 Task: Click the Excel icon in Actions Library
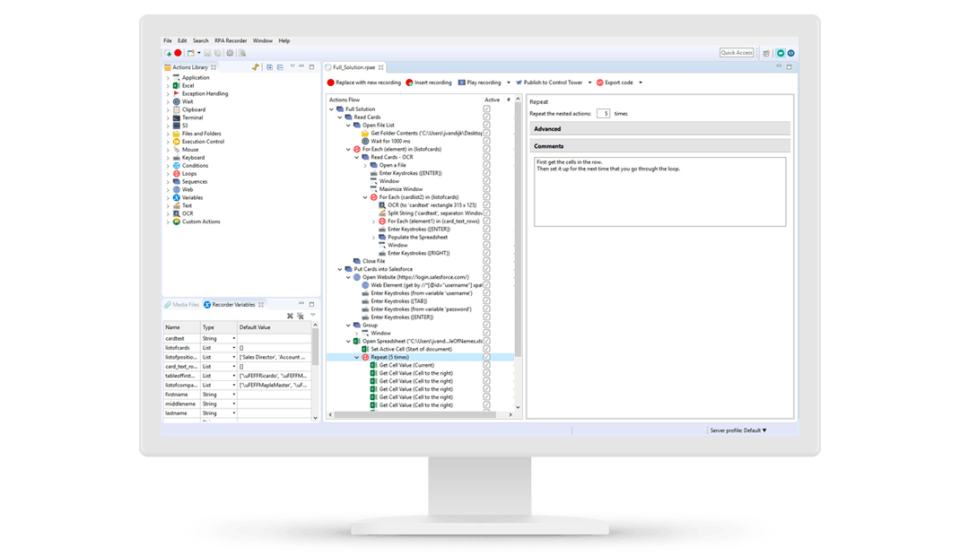[x=176, y=86]
